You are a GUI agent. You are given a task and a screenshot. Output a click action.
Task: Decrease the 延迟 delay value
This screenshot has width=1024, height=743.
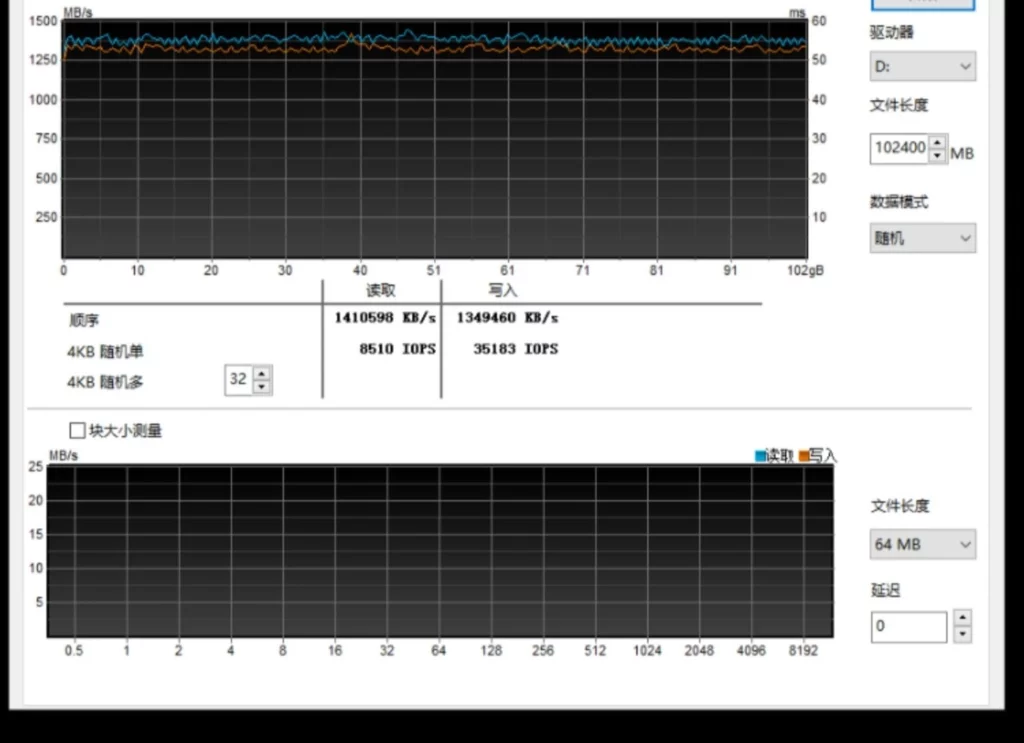click(x=962, y=635)
